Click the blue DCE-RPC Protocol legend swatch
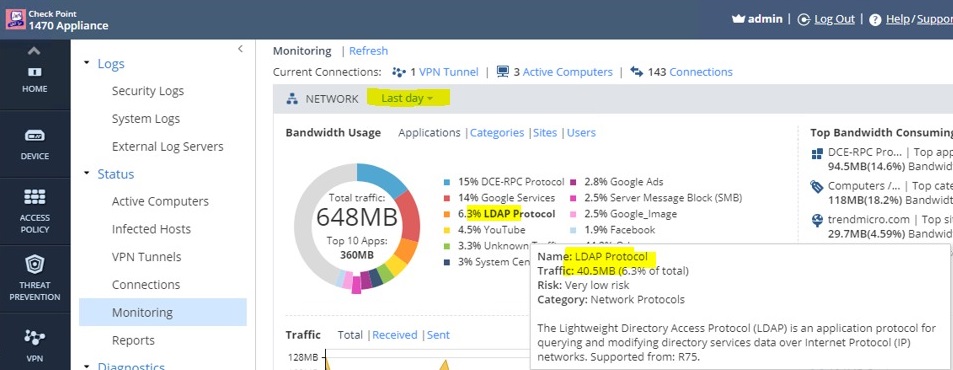Image resolution: width=953 pixels, height=370 pixels. coord(447,182)
